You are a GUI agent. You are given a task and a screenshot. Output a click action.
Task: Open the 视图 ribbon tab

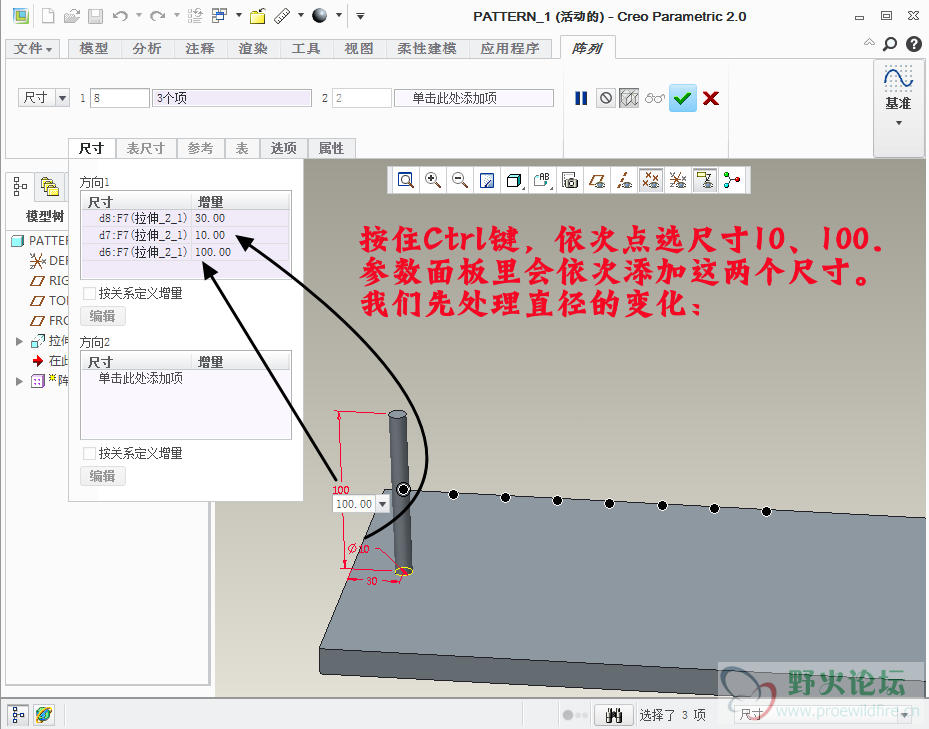(359, 49)
